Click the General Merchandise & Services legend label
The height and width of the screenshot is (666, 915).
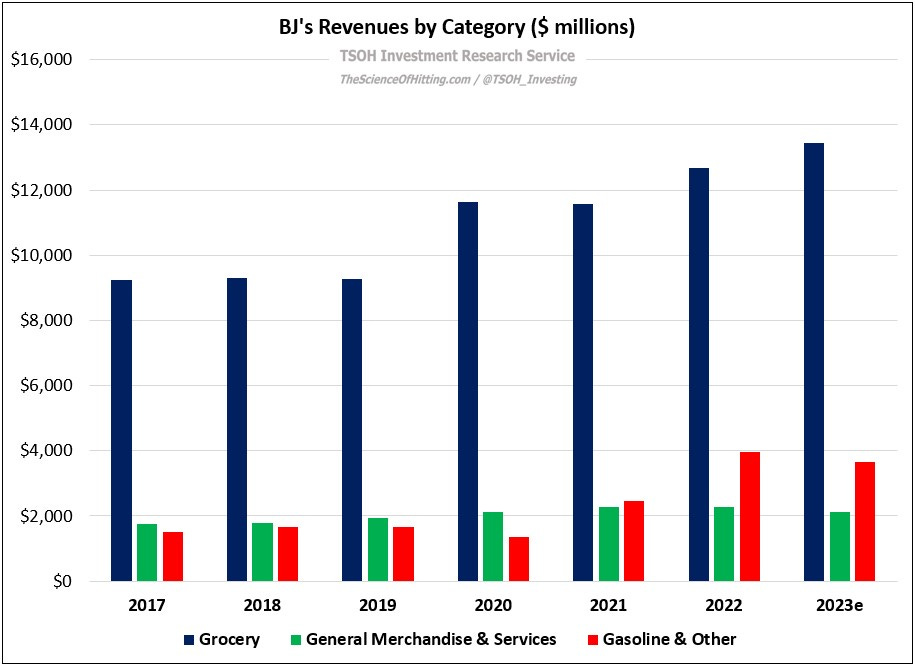click(x=431, y=640)
